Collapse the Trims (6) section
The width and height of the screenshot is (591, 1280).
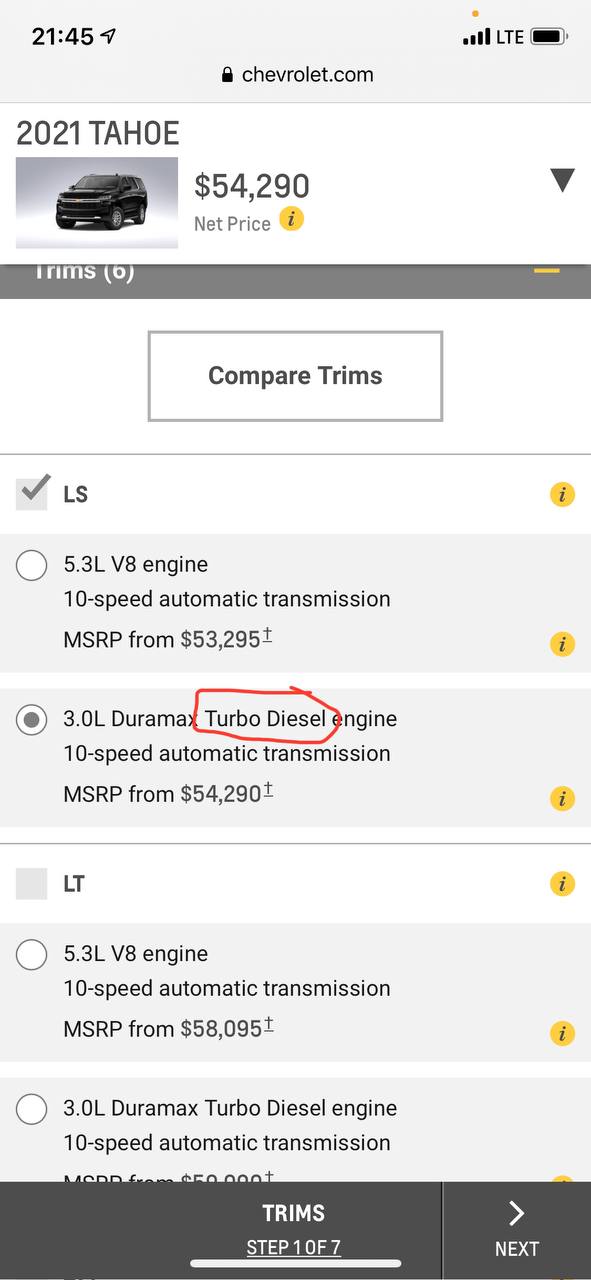point(546,270)
